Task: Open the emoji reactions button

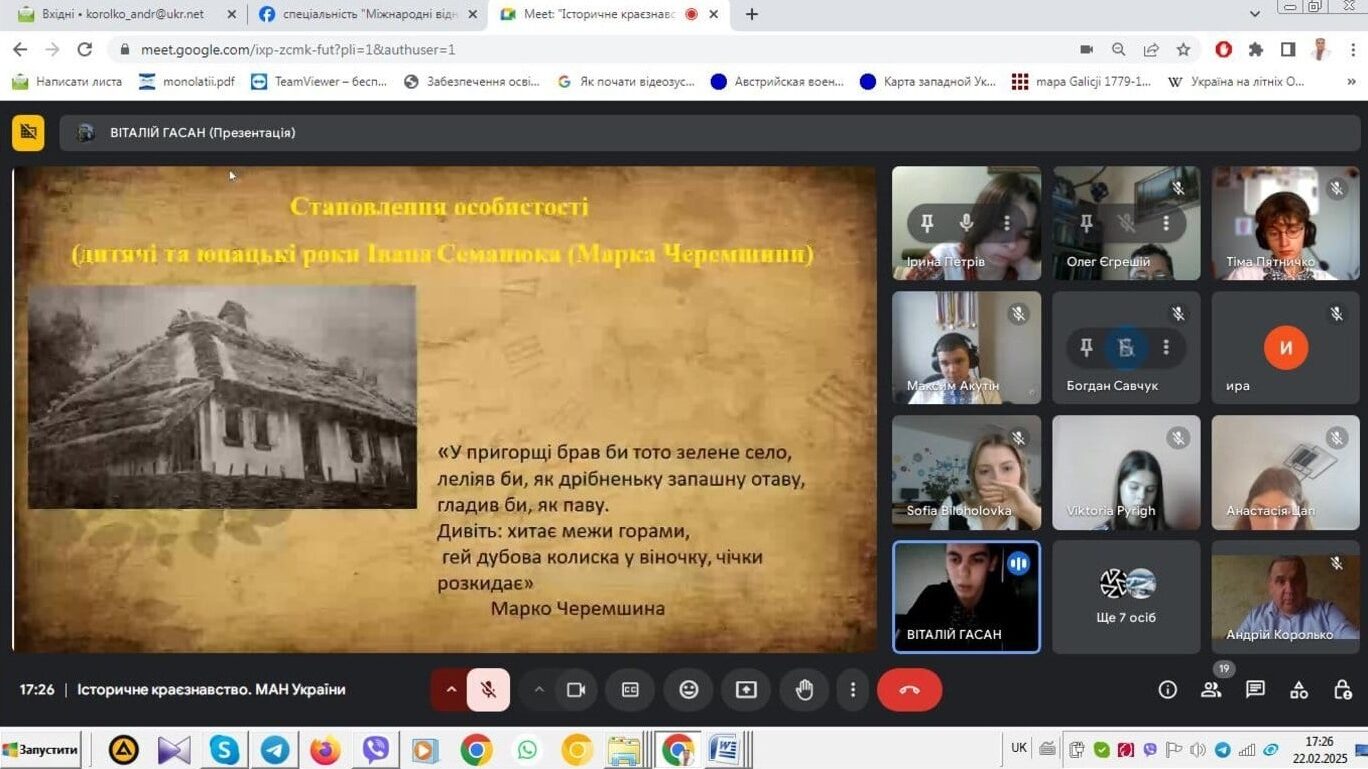Action: [688, 690]
